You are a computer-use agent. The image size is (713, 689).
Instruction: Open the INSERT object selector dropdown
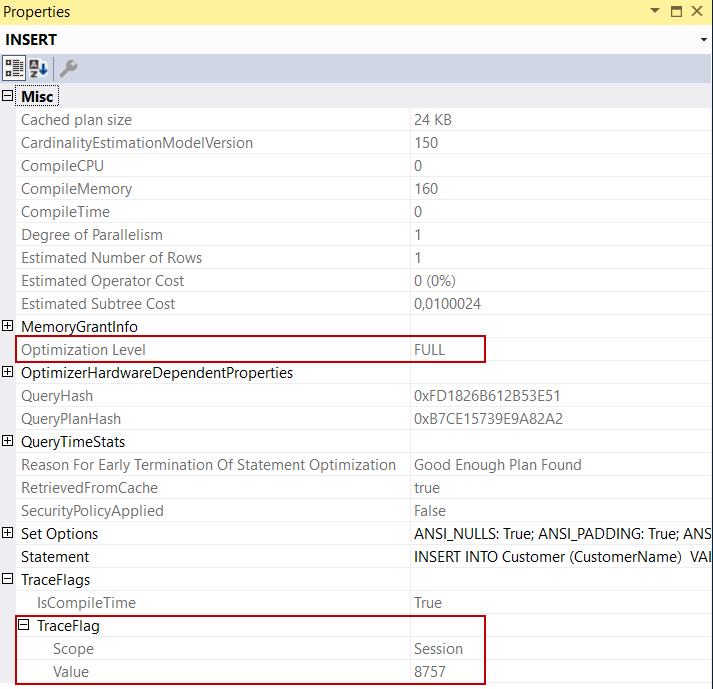click(x=703, y=40)
